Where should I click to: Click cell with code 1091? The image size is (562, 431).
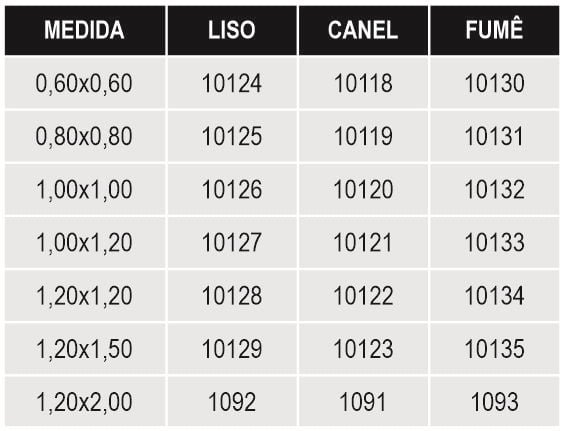click(363, 401)
